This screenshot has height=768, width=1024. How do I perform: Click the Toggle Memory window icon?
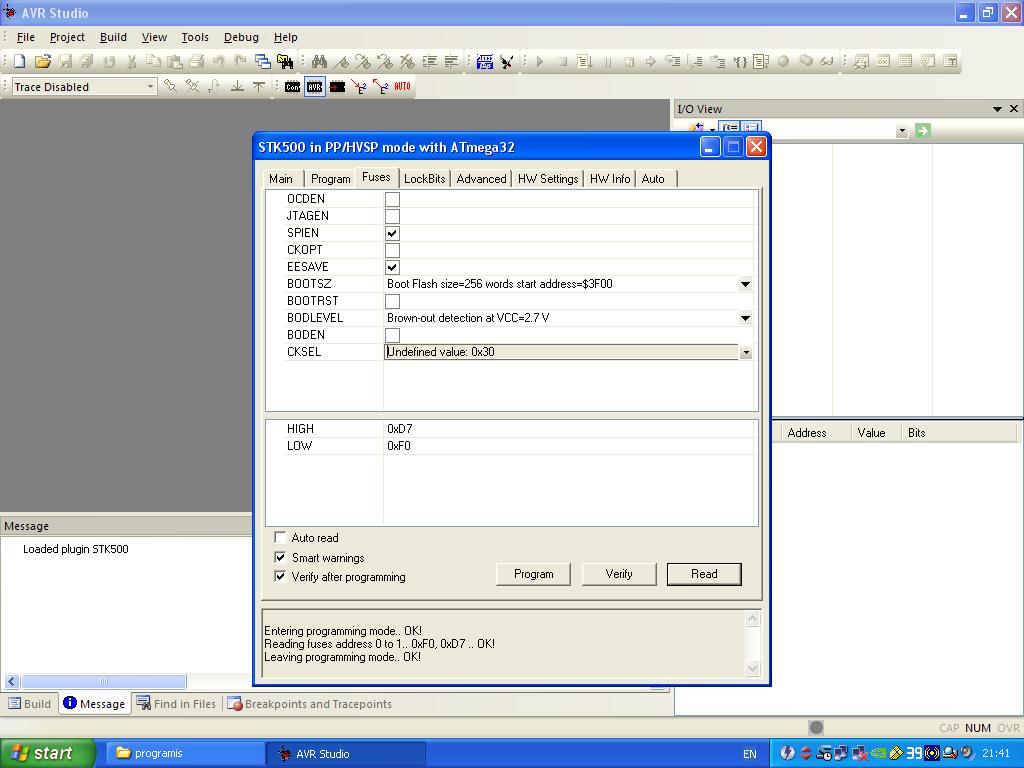(905, 61)
